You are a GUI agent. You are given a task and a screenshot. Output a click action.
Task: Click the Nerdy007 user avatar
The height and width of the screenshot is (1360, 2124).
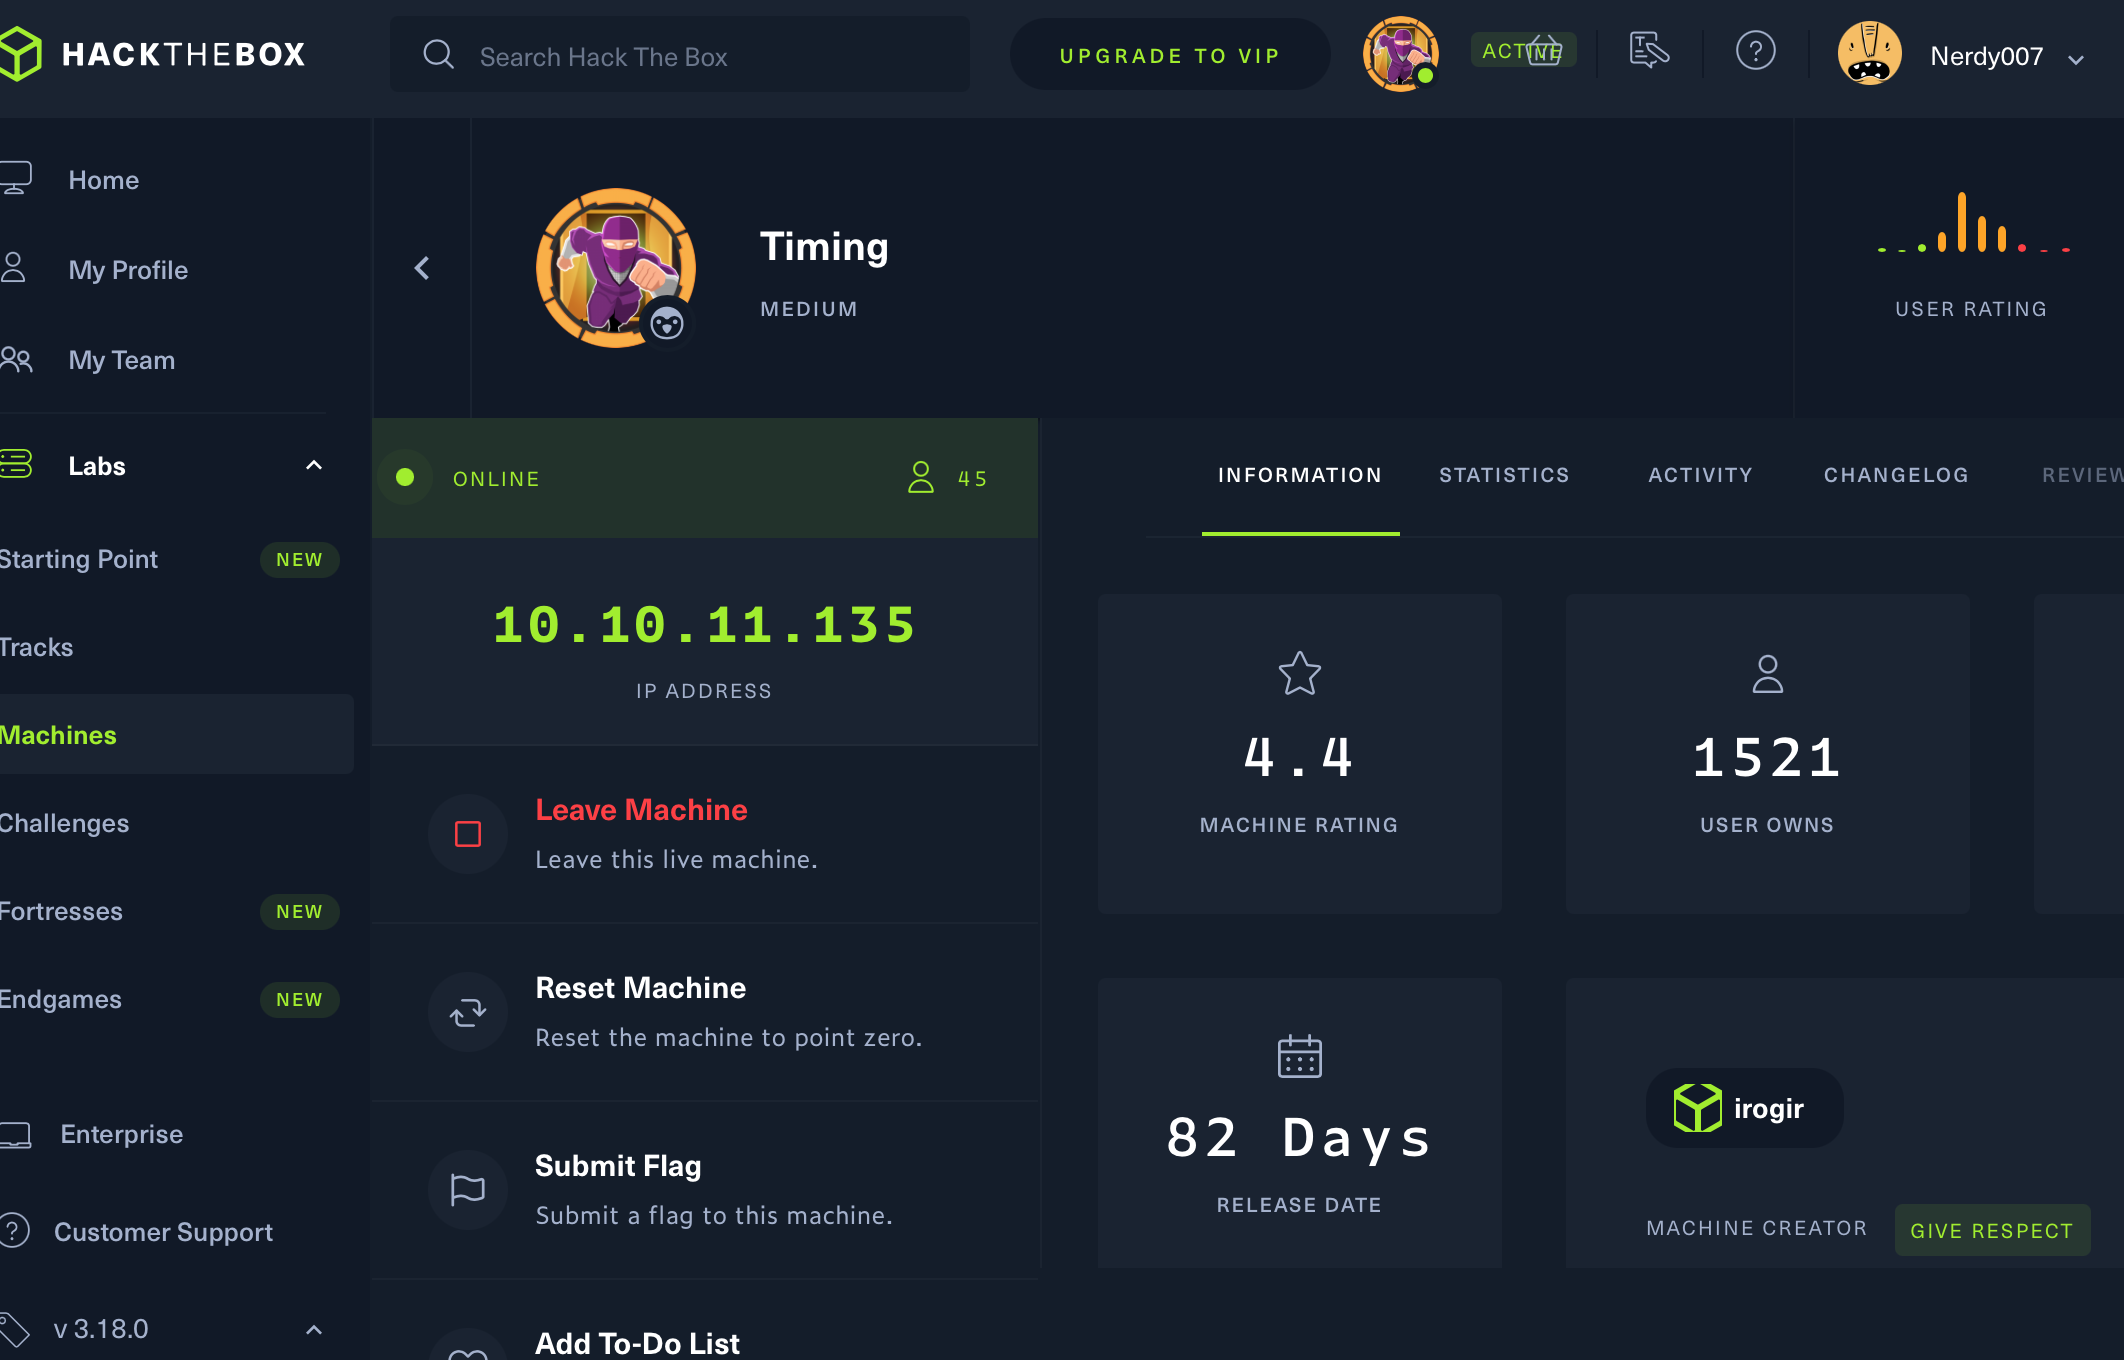(1869, 54)
